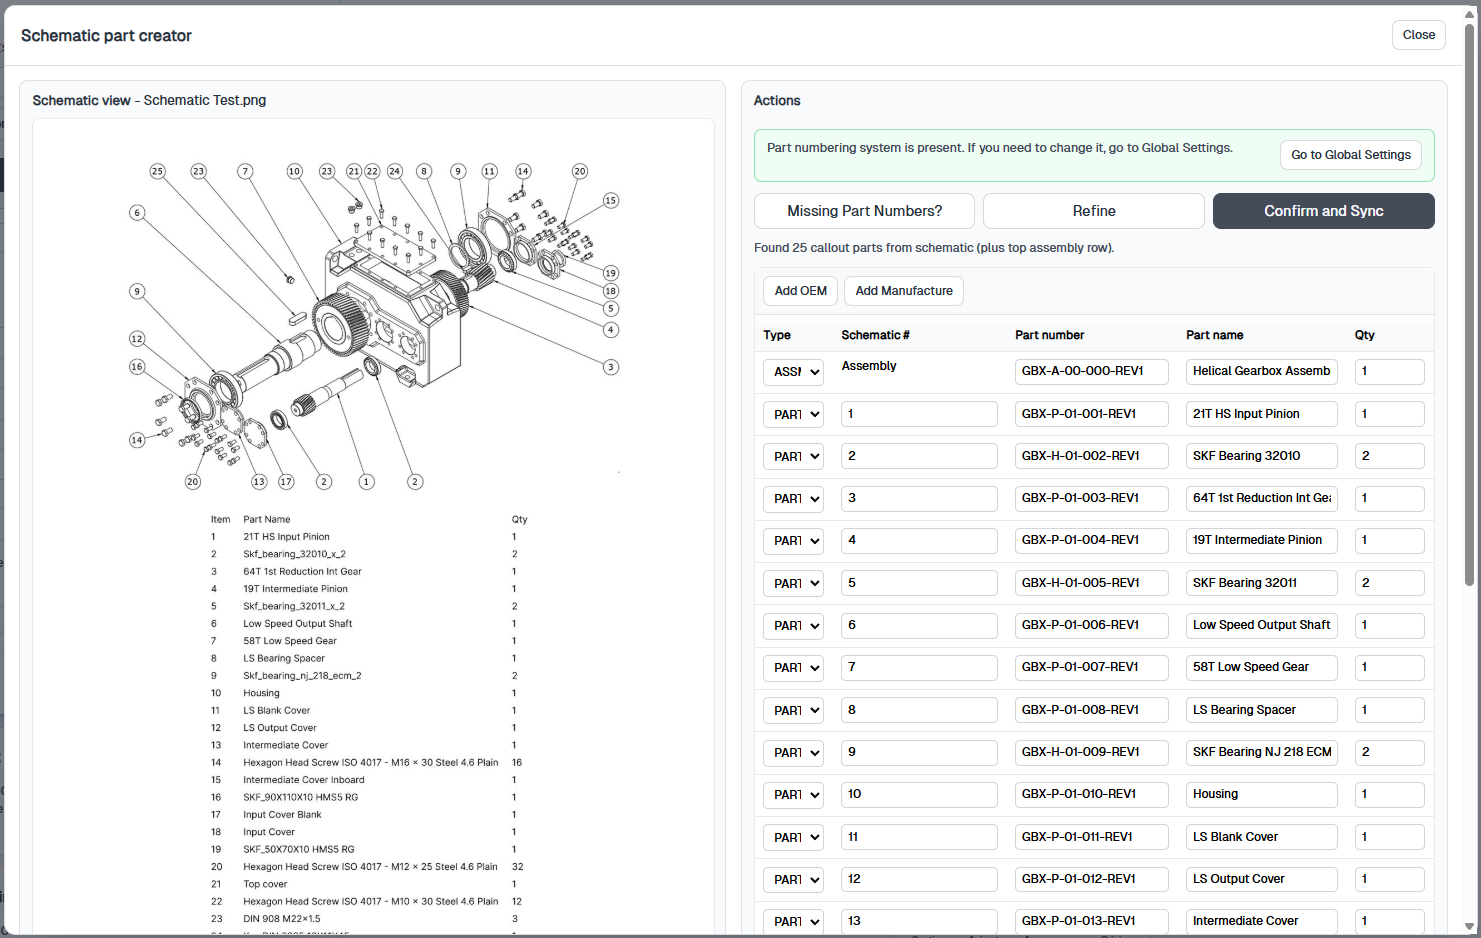
Task: Edit part number GBX-P-01-010-REV1 field
Action: 1091,794
